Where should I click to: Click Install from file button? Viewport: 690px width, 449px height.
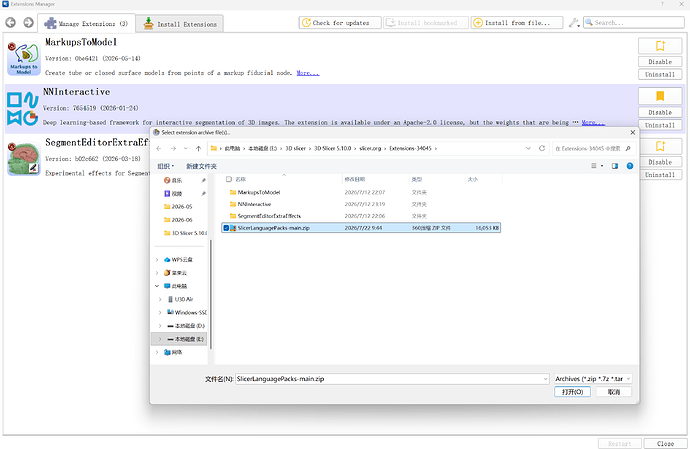click(x=517, y=22)
